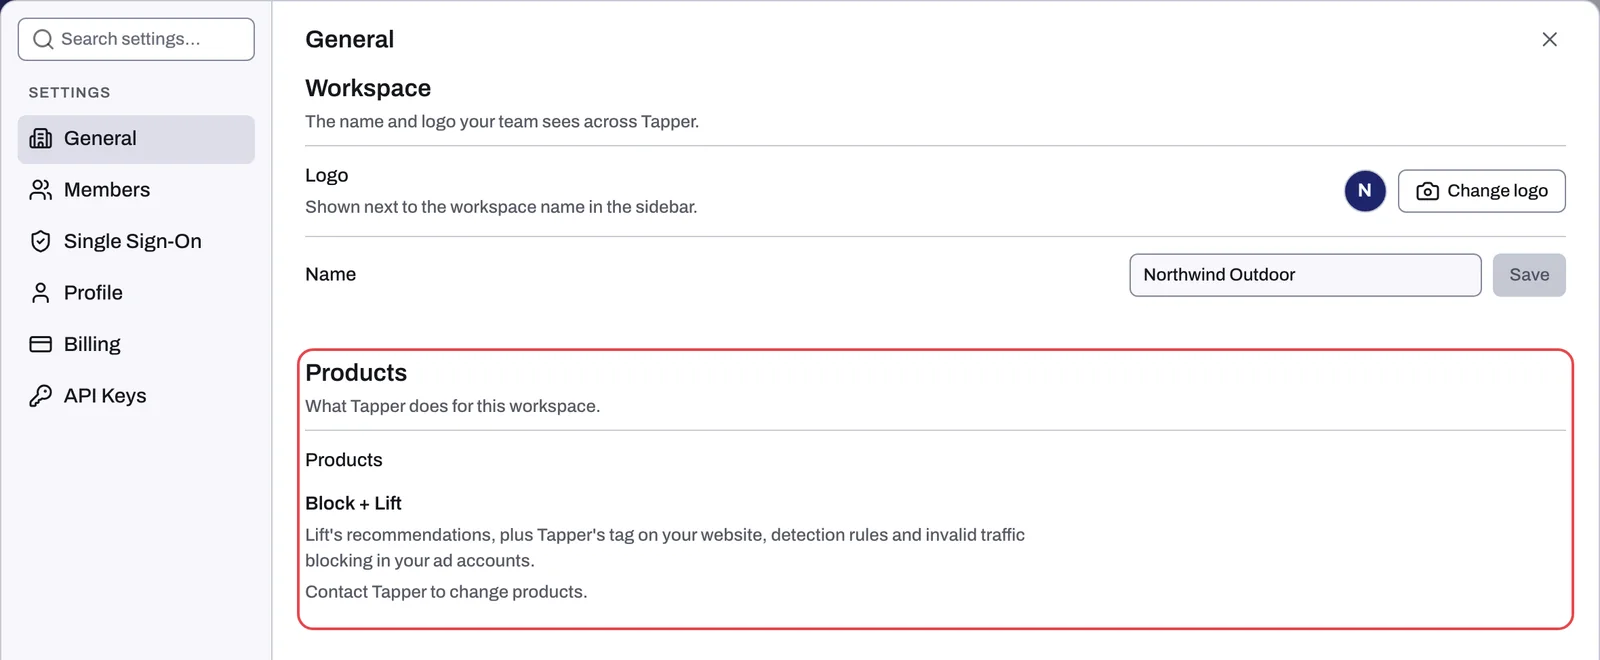Click the Single Sign-On shield icon
The image size is (1600, 660).
tap(41, 241)
